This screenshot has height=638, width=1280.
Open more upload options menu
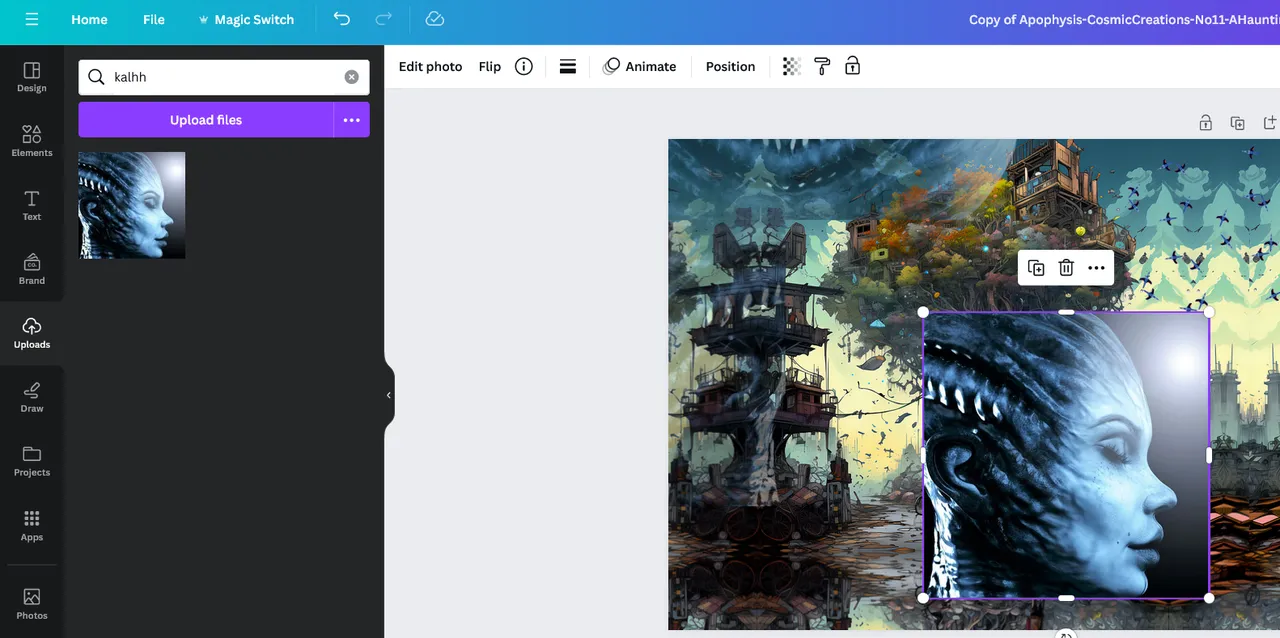[x=352, y=120]
